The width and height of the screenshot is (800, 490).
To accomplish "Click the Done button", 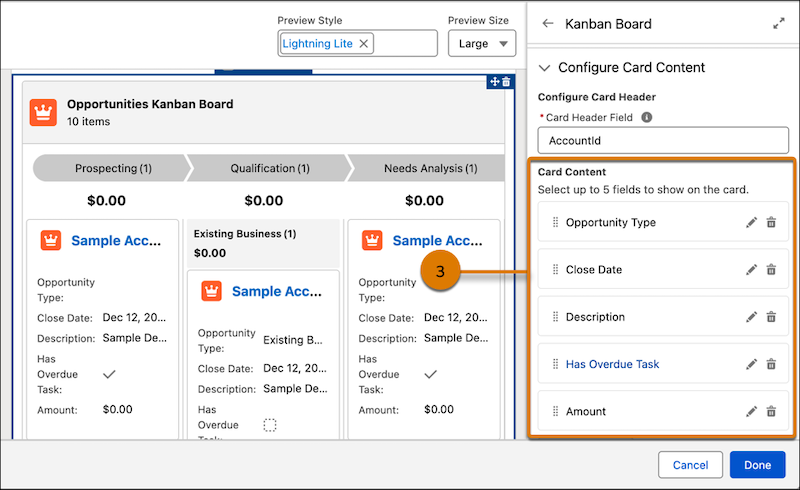I will 757,465.
